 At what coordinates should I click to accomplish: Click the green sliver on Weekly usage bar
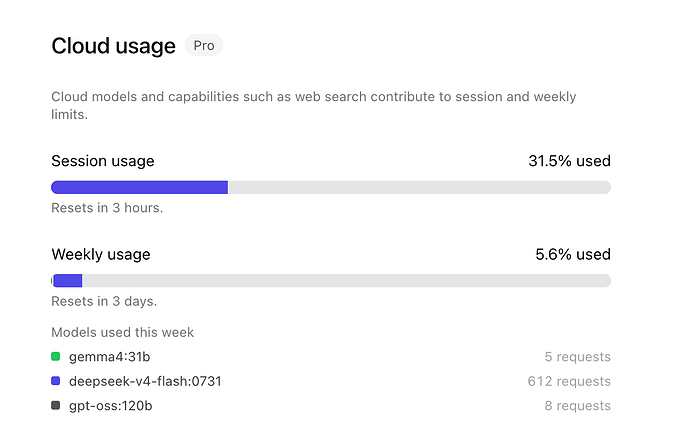52,281
